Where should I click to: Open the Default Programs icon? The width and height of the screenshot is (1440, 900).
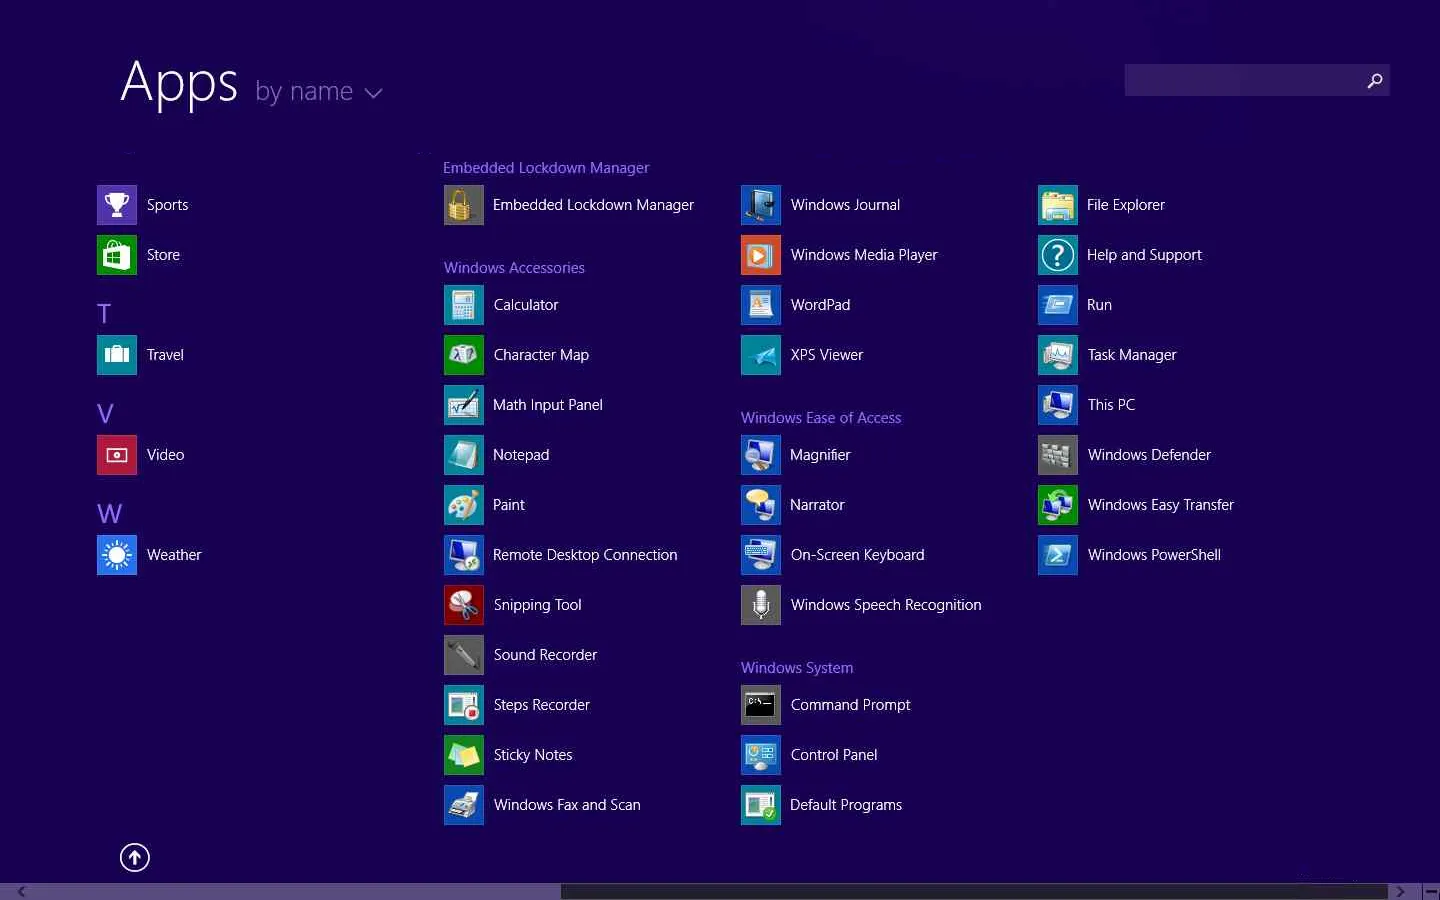coord(761,805)
